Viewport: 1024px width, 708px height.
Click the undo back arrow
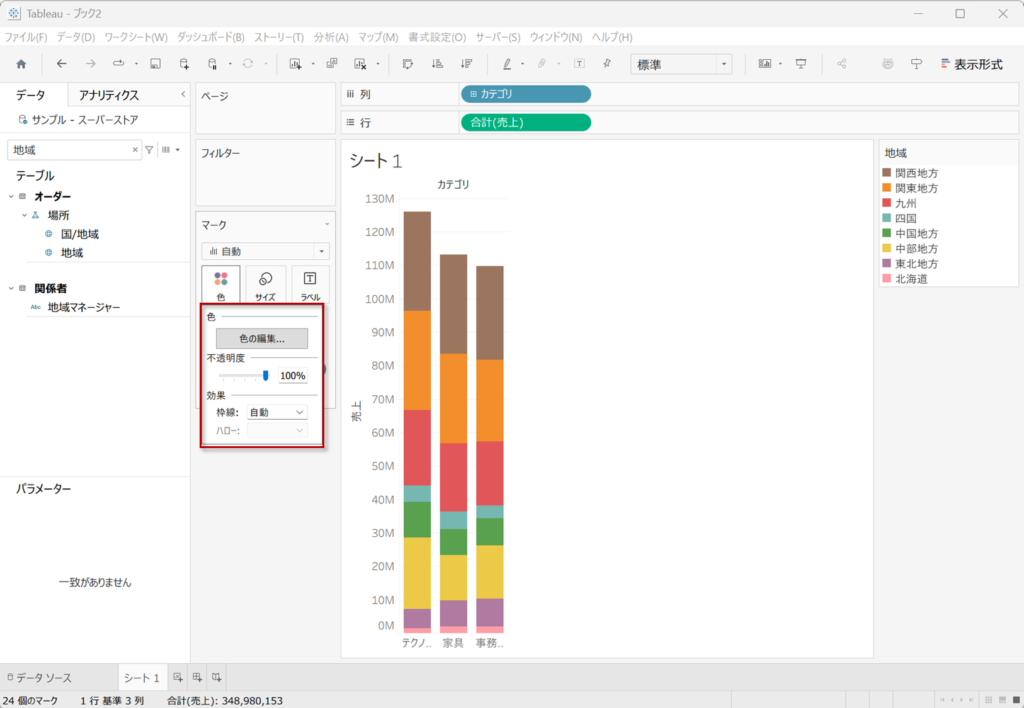[62, 64]
